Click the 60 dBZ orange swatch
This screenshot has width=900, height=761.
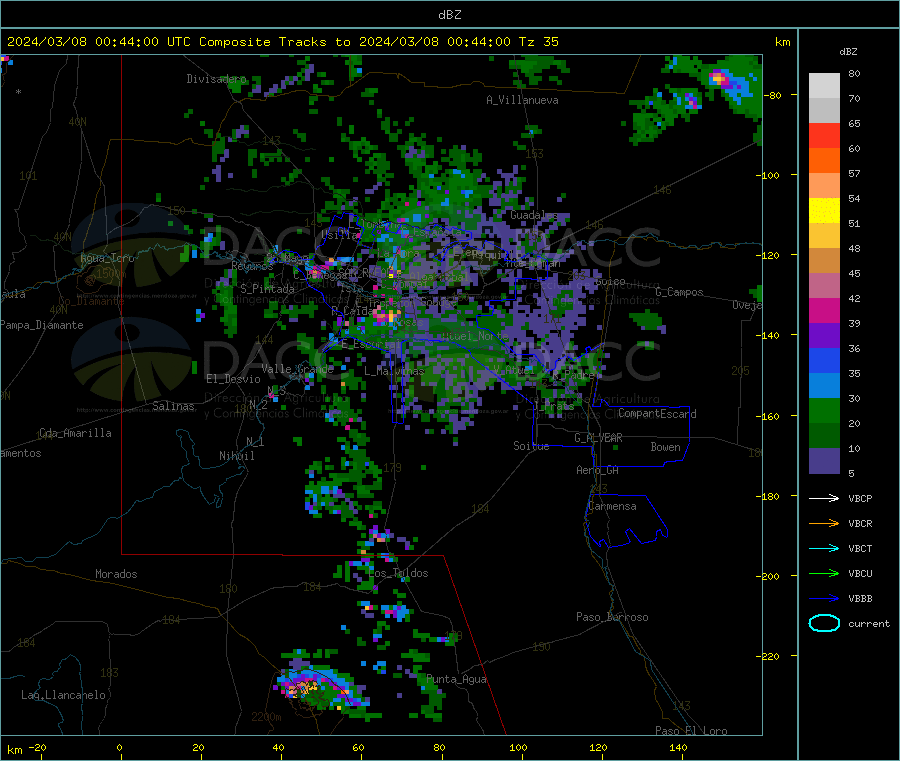[824, 161]
